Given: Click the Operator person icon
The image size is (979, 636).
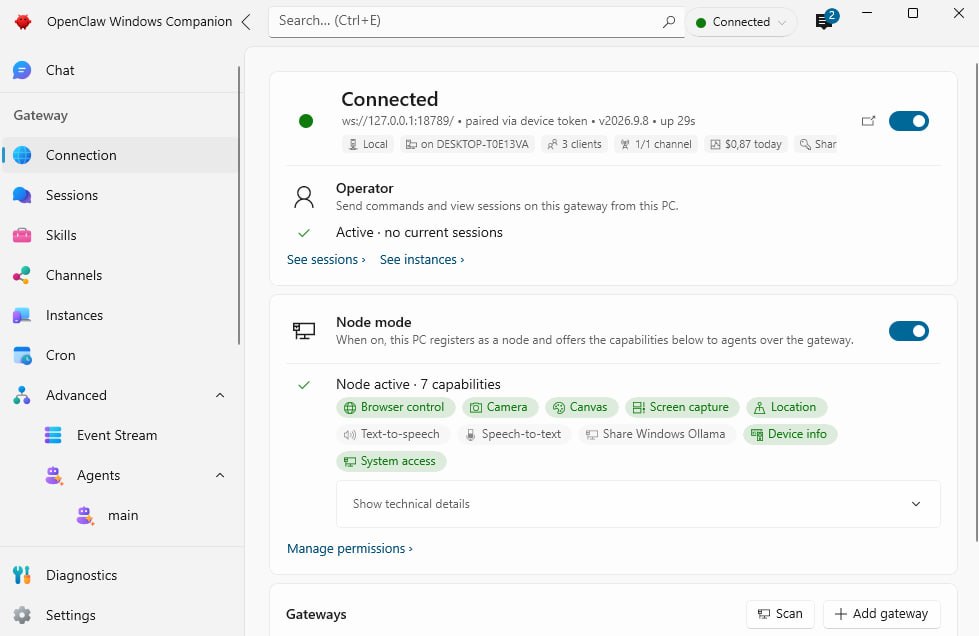Looking at the screenshot, I should tap(304, 197).
